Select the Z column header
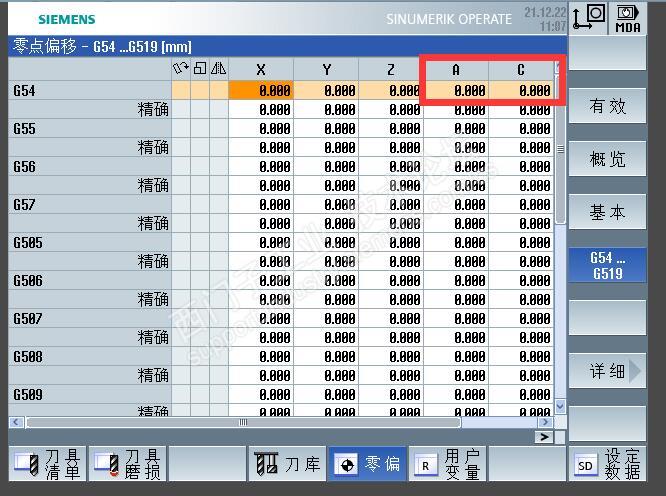Viewport: 666px width, 496px height. pos(391,70)
